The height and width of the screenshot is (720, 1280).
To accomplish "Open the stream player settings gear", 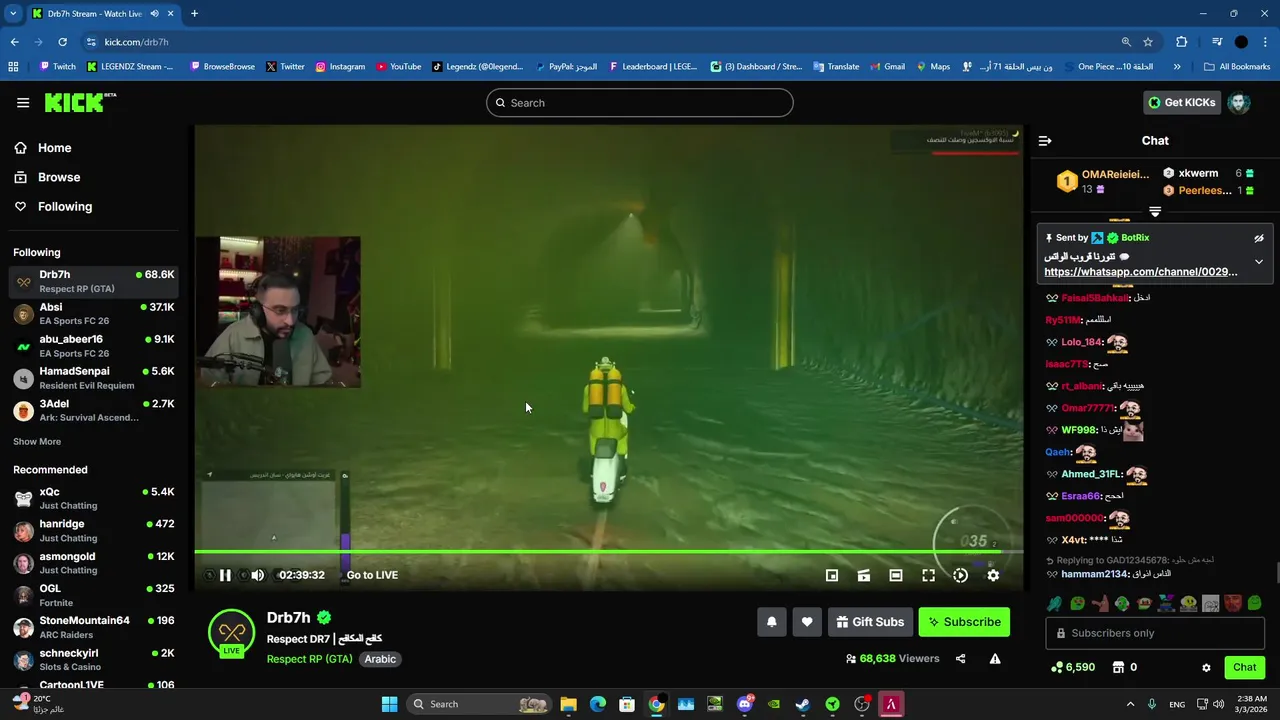I will click(x=993, y=575).
